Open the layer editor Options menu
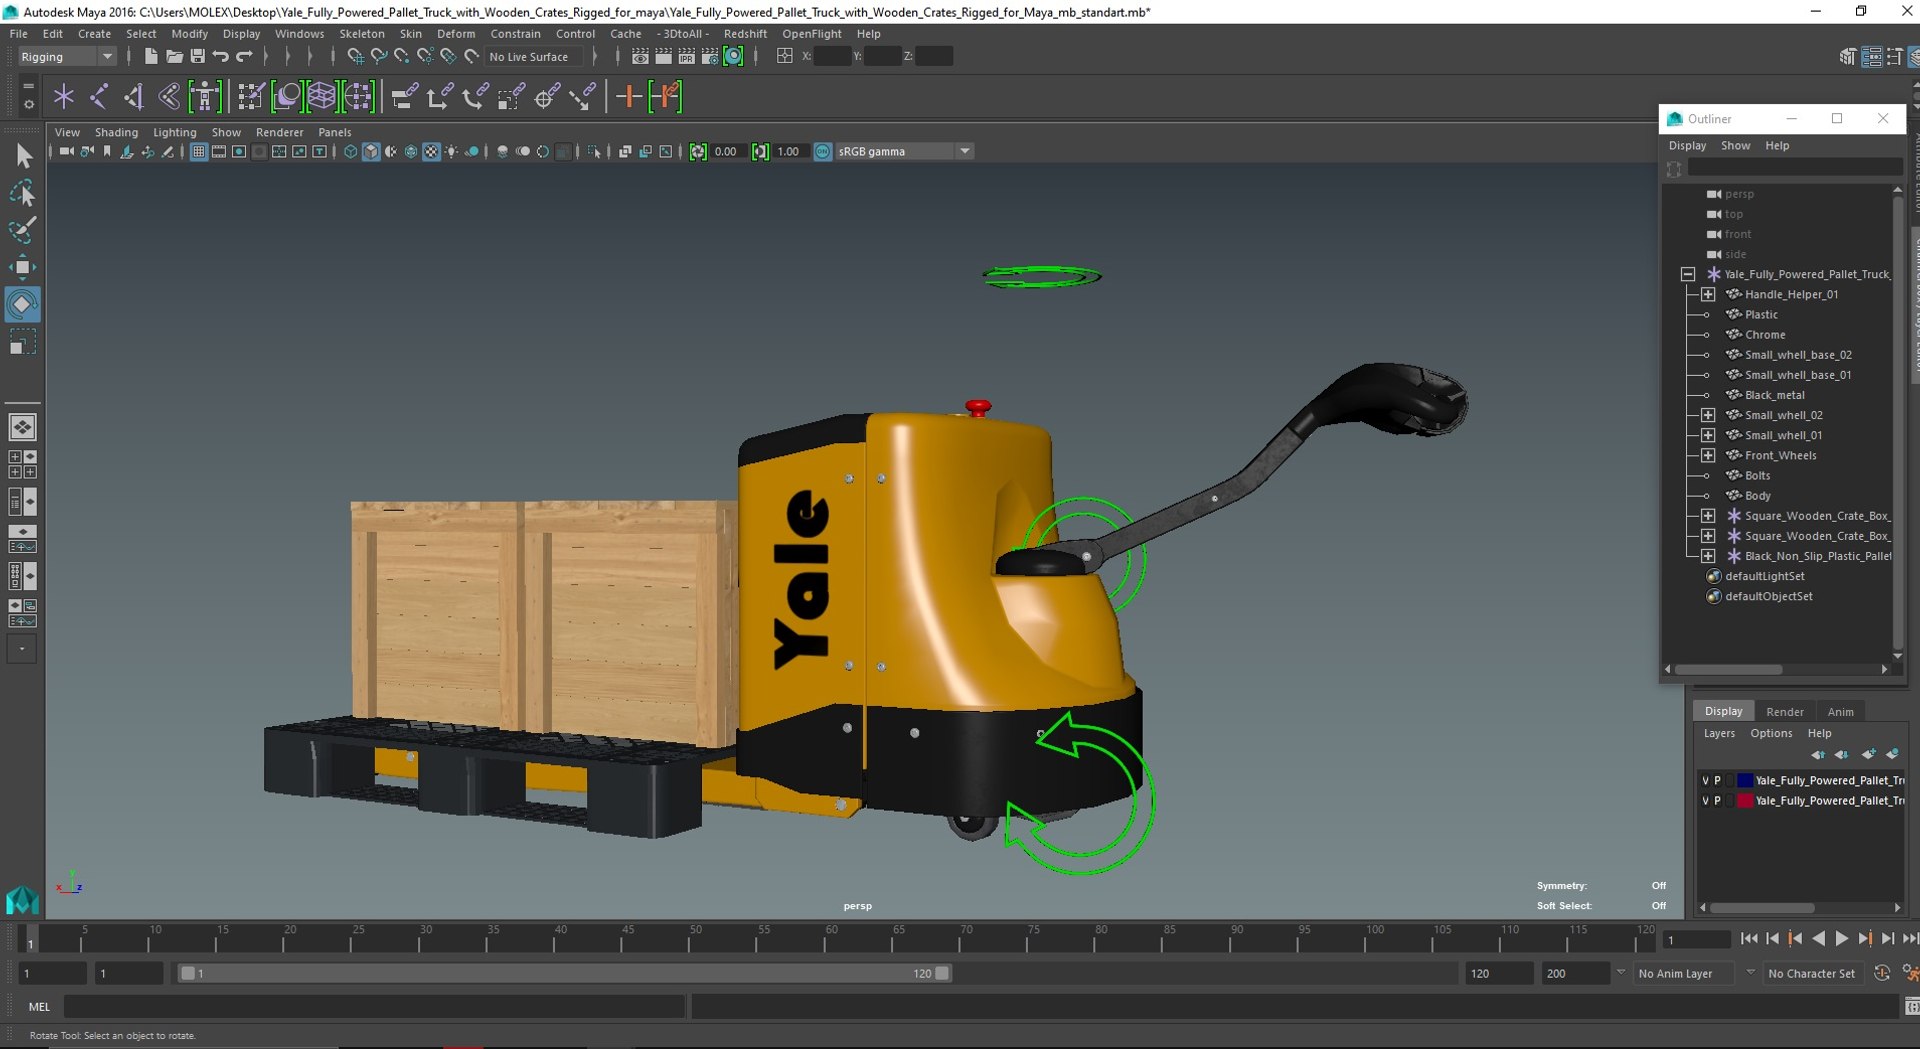The width and height of the screenshot is (1920, 1049). pos(1771,734)
